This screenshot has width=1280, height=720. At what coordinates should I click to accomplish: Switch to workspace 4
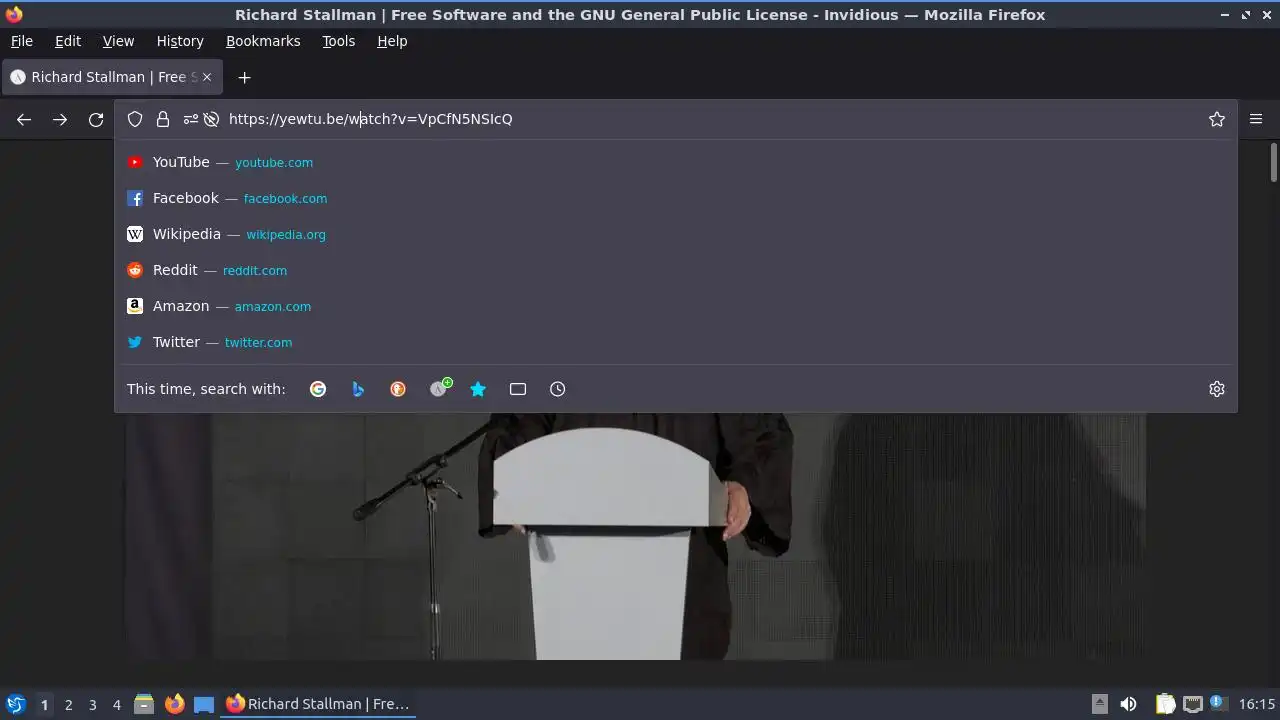[x=116, y=704]
